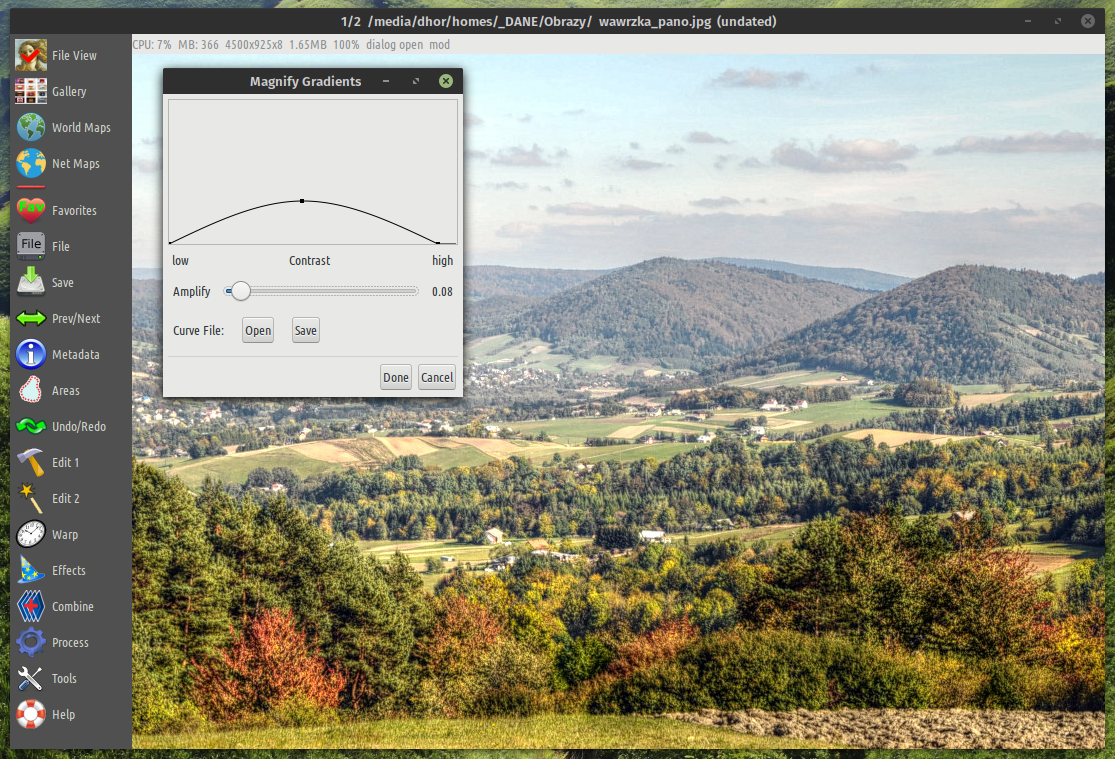This screenshot has height=759, width=1115.
Task: Click the 'Magnify Gradients' dialog title
Action: pyautogui.click(x=305, y=81)
